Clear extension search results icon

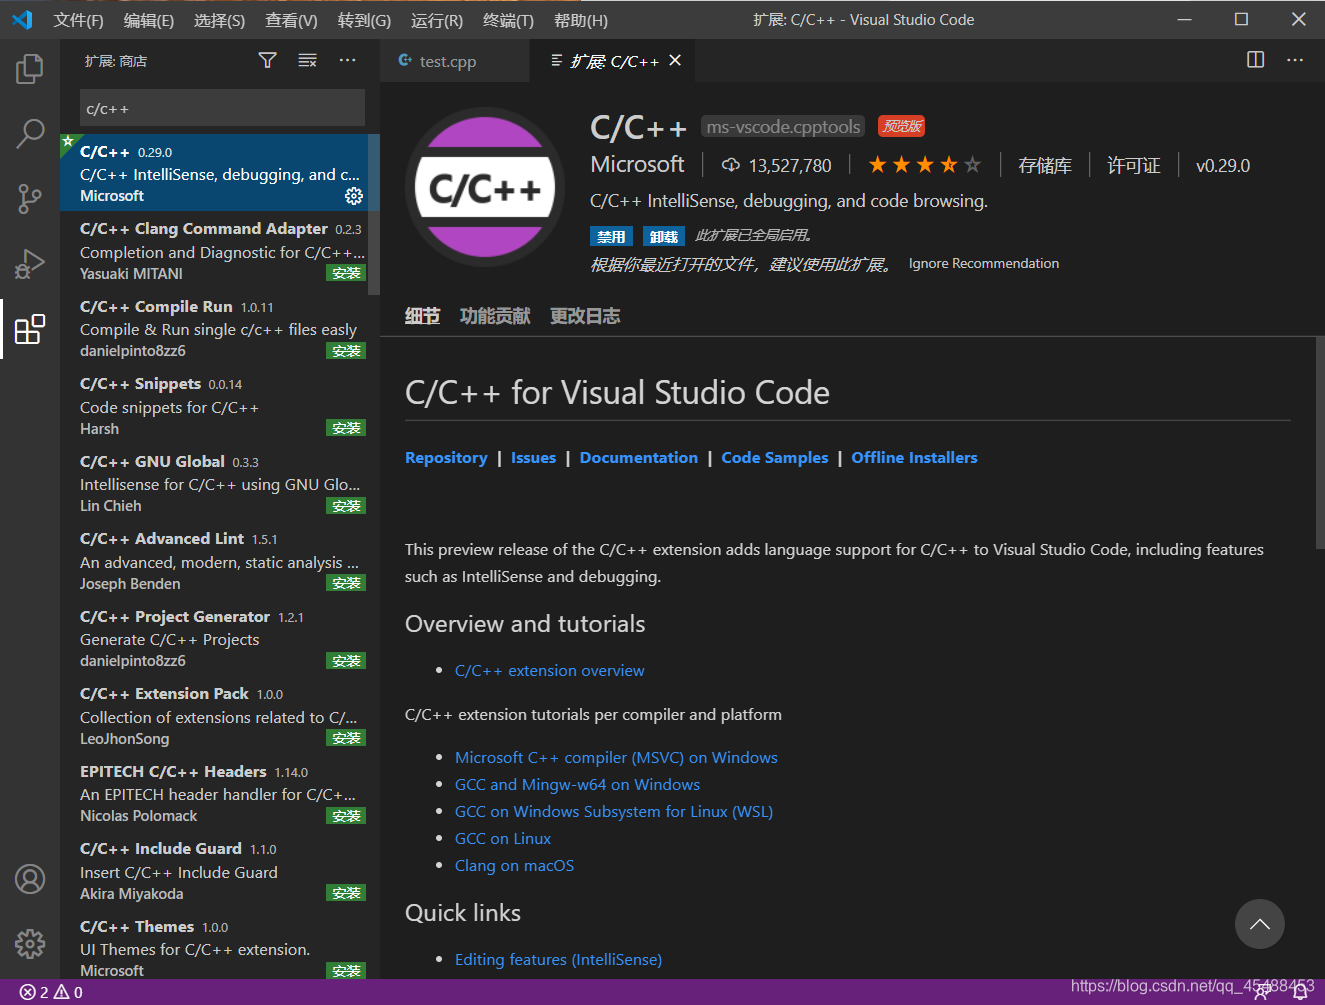[x=307, y=61]
